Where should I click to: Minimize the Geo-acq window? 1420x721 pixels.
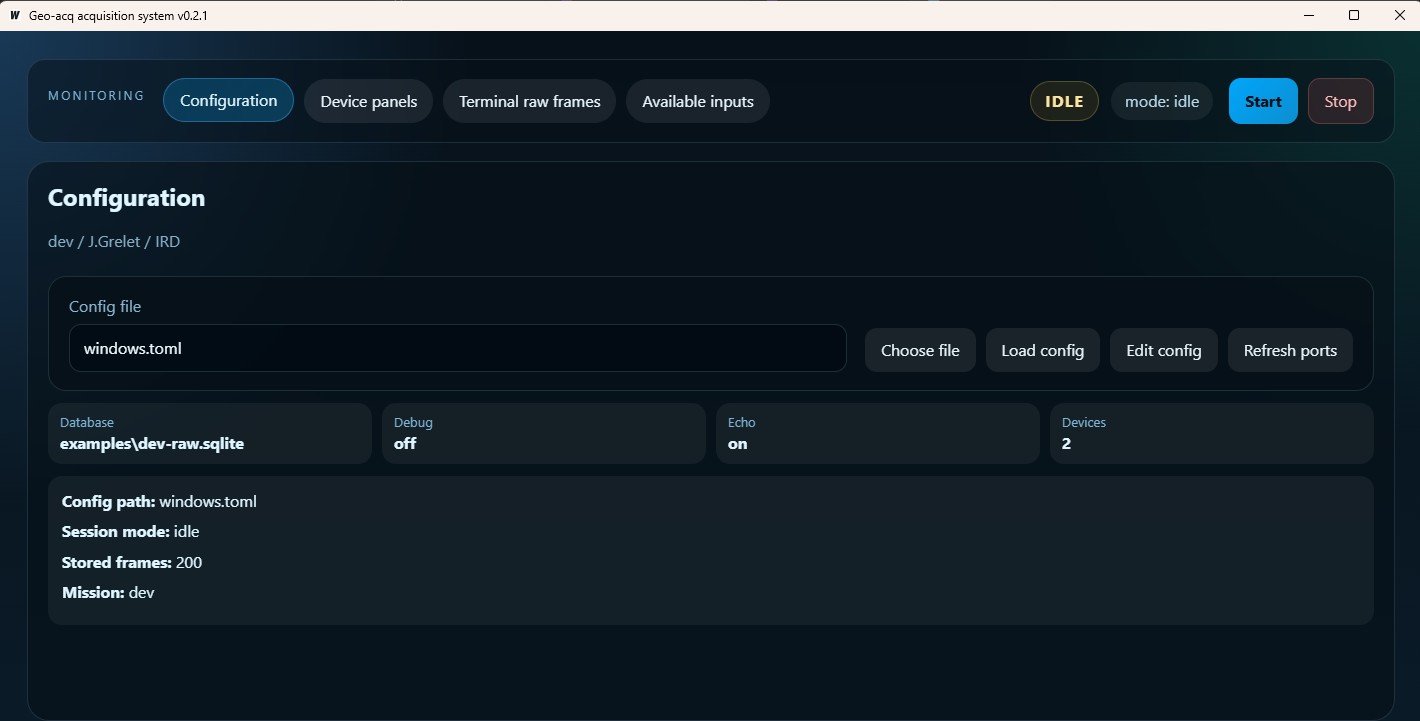click(x=1309, y=15)
